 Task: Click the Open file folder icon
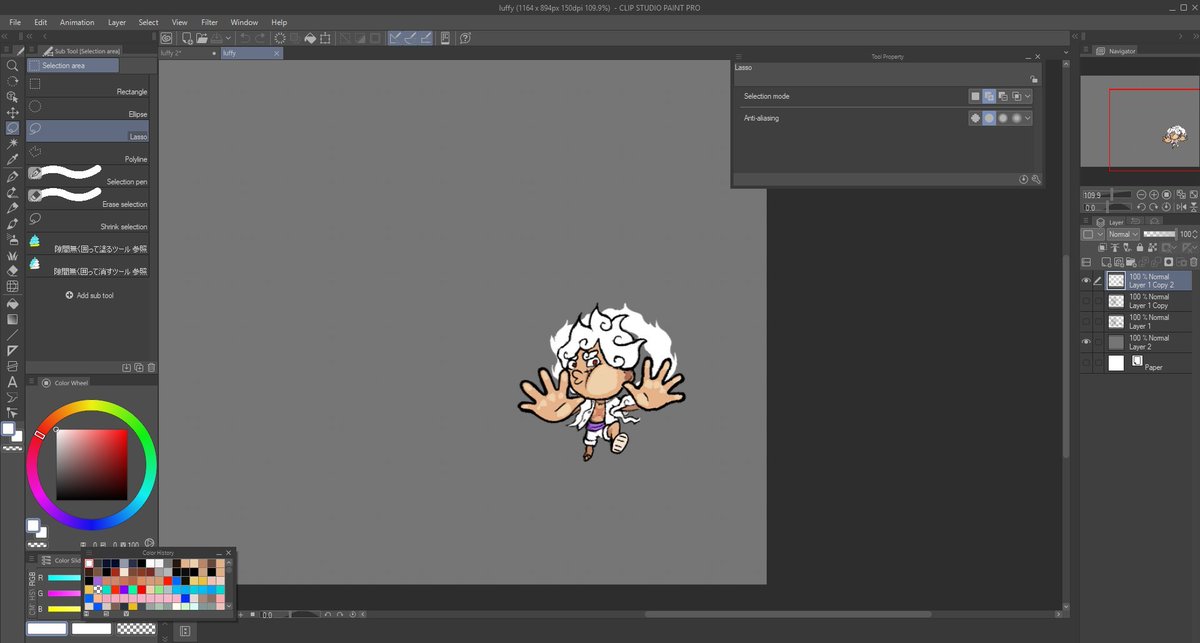coord(201,38)
